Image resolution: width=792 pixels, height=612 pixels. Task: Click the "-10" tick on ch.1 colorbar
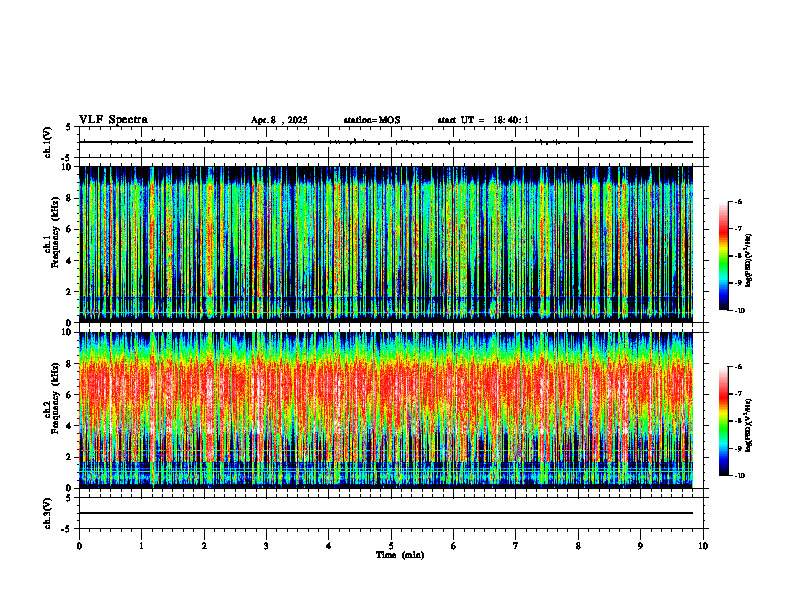tap(740, 310)
